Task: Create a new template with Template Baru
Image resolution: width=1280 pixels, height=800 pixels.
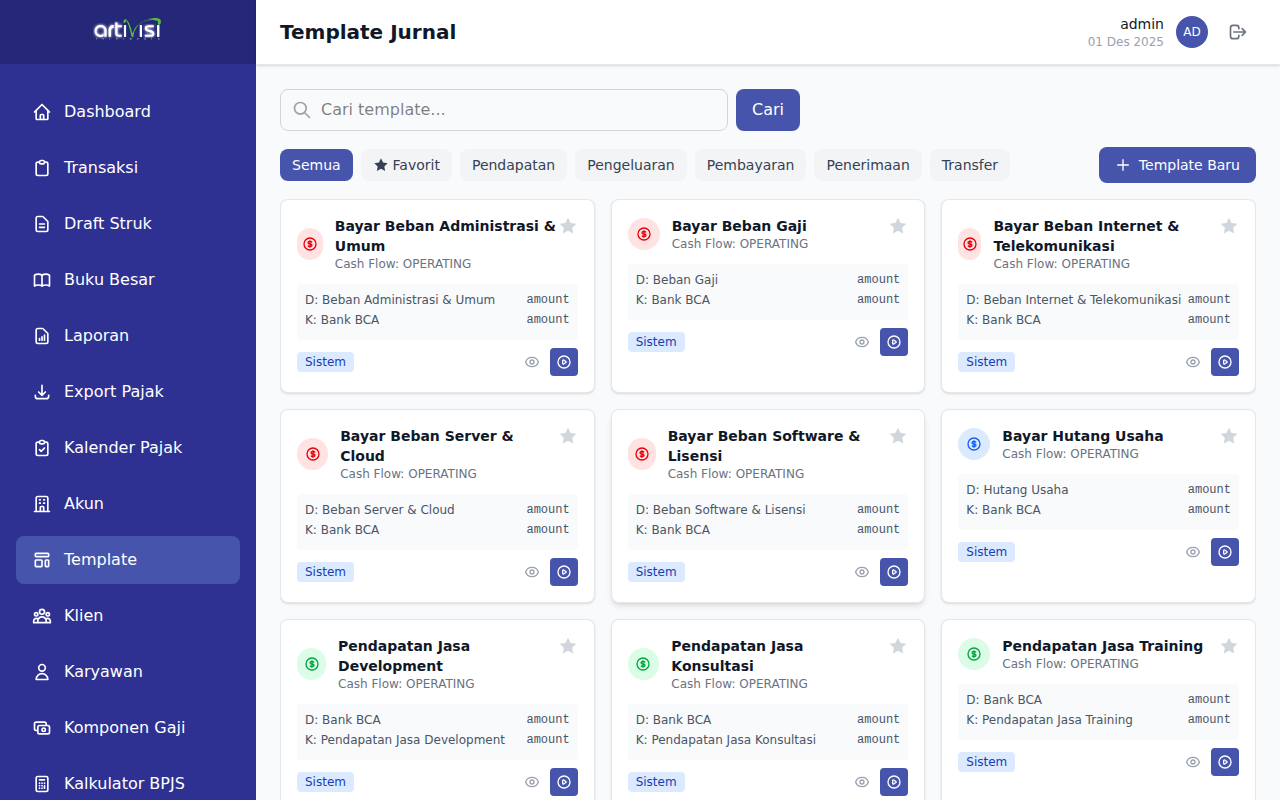Action: [x=1177, y=165]
